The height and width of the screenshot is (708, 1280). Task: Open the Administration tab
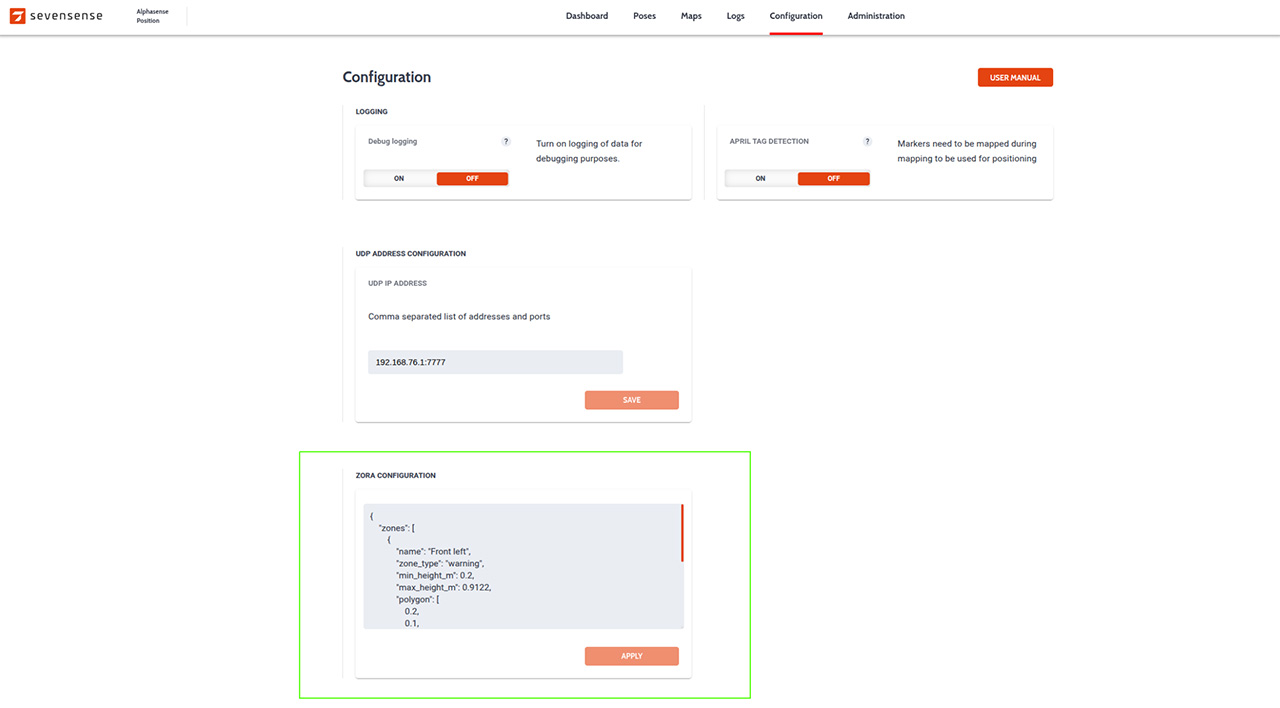(876, 16)
